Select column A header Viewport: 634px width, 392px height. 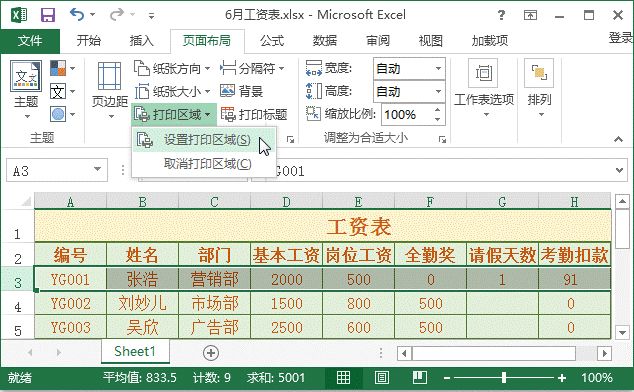[70, 201]
